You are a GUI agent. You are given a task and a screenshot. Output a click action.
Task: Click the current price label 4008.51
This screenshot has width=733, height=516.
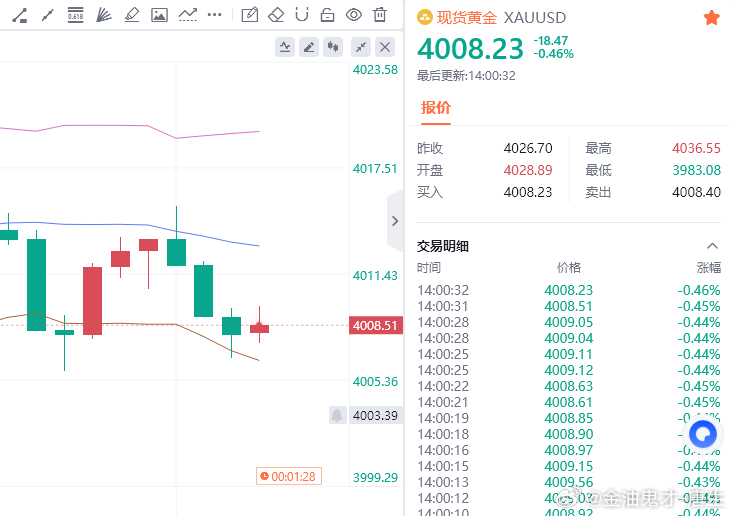(375, 325)
